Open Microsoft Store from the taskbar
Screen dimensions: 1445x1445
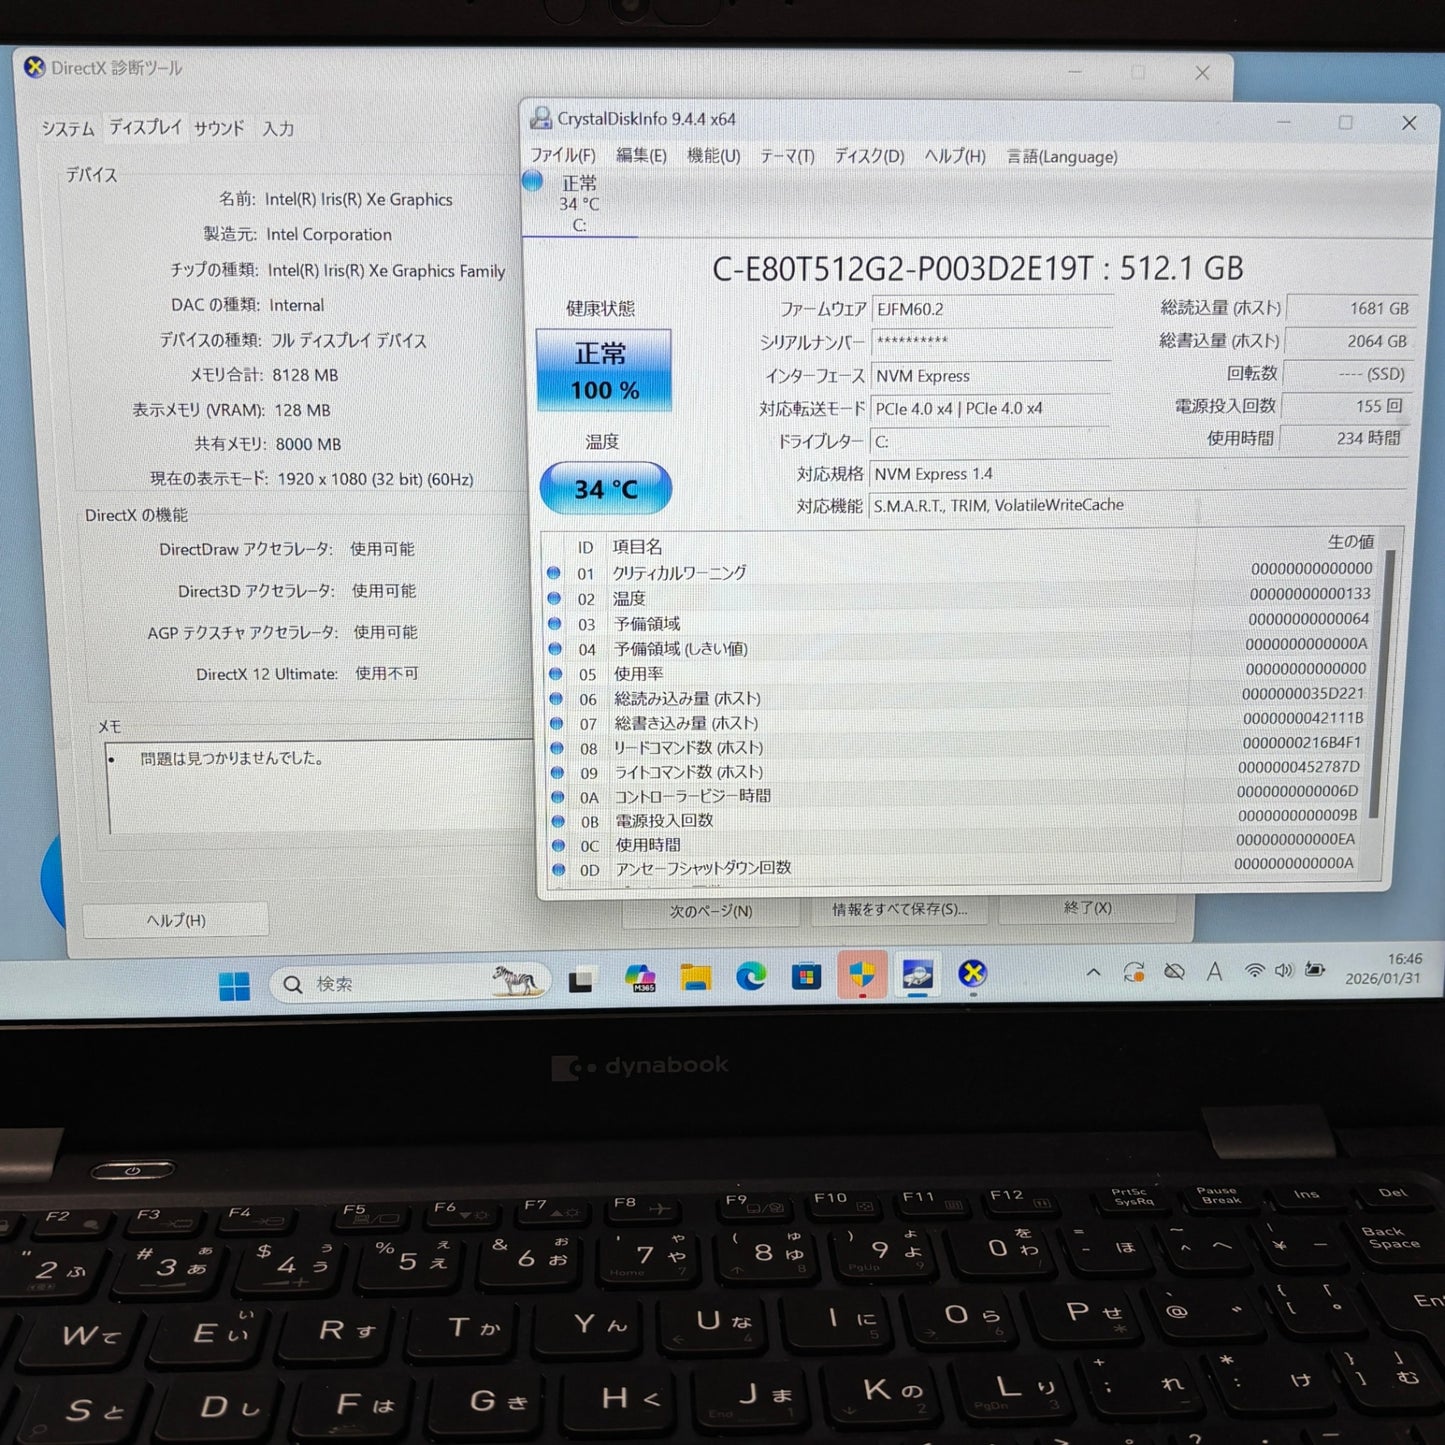[806, 975]
